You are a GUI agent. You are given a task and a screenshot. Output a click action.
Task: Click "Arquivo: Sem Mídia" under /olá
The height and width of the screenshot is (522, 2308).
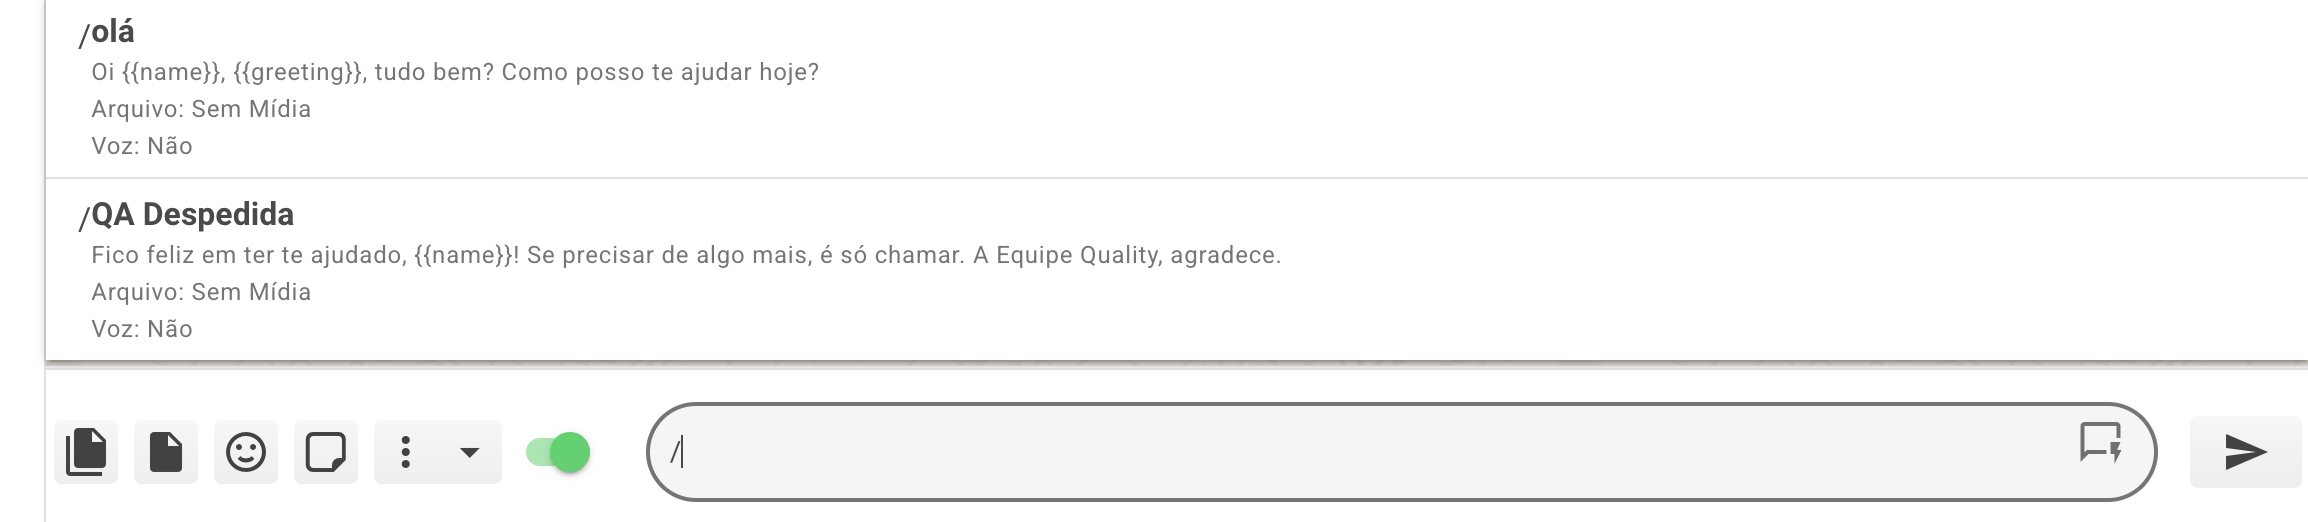[x=201, y=109]
